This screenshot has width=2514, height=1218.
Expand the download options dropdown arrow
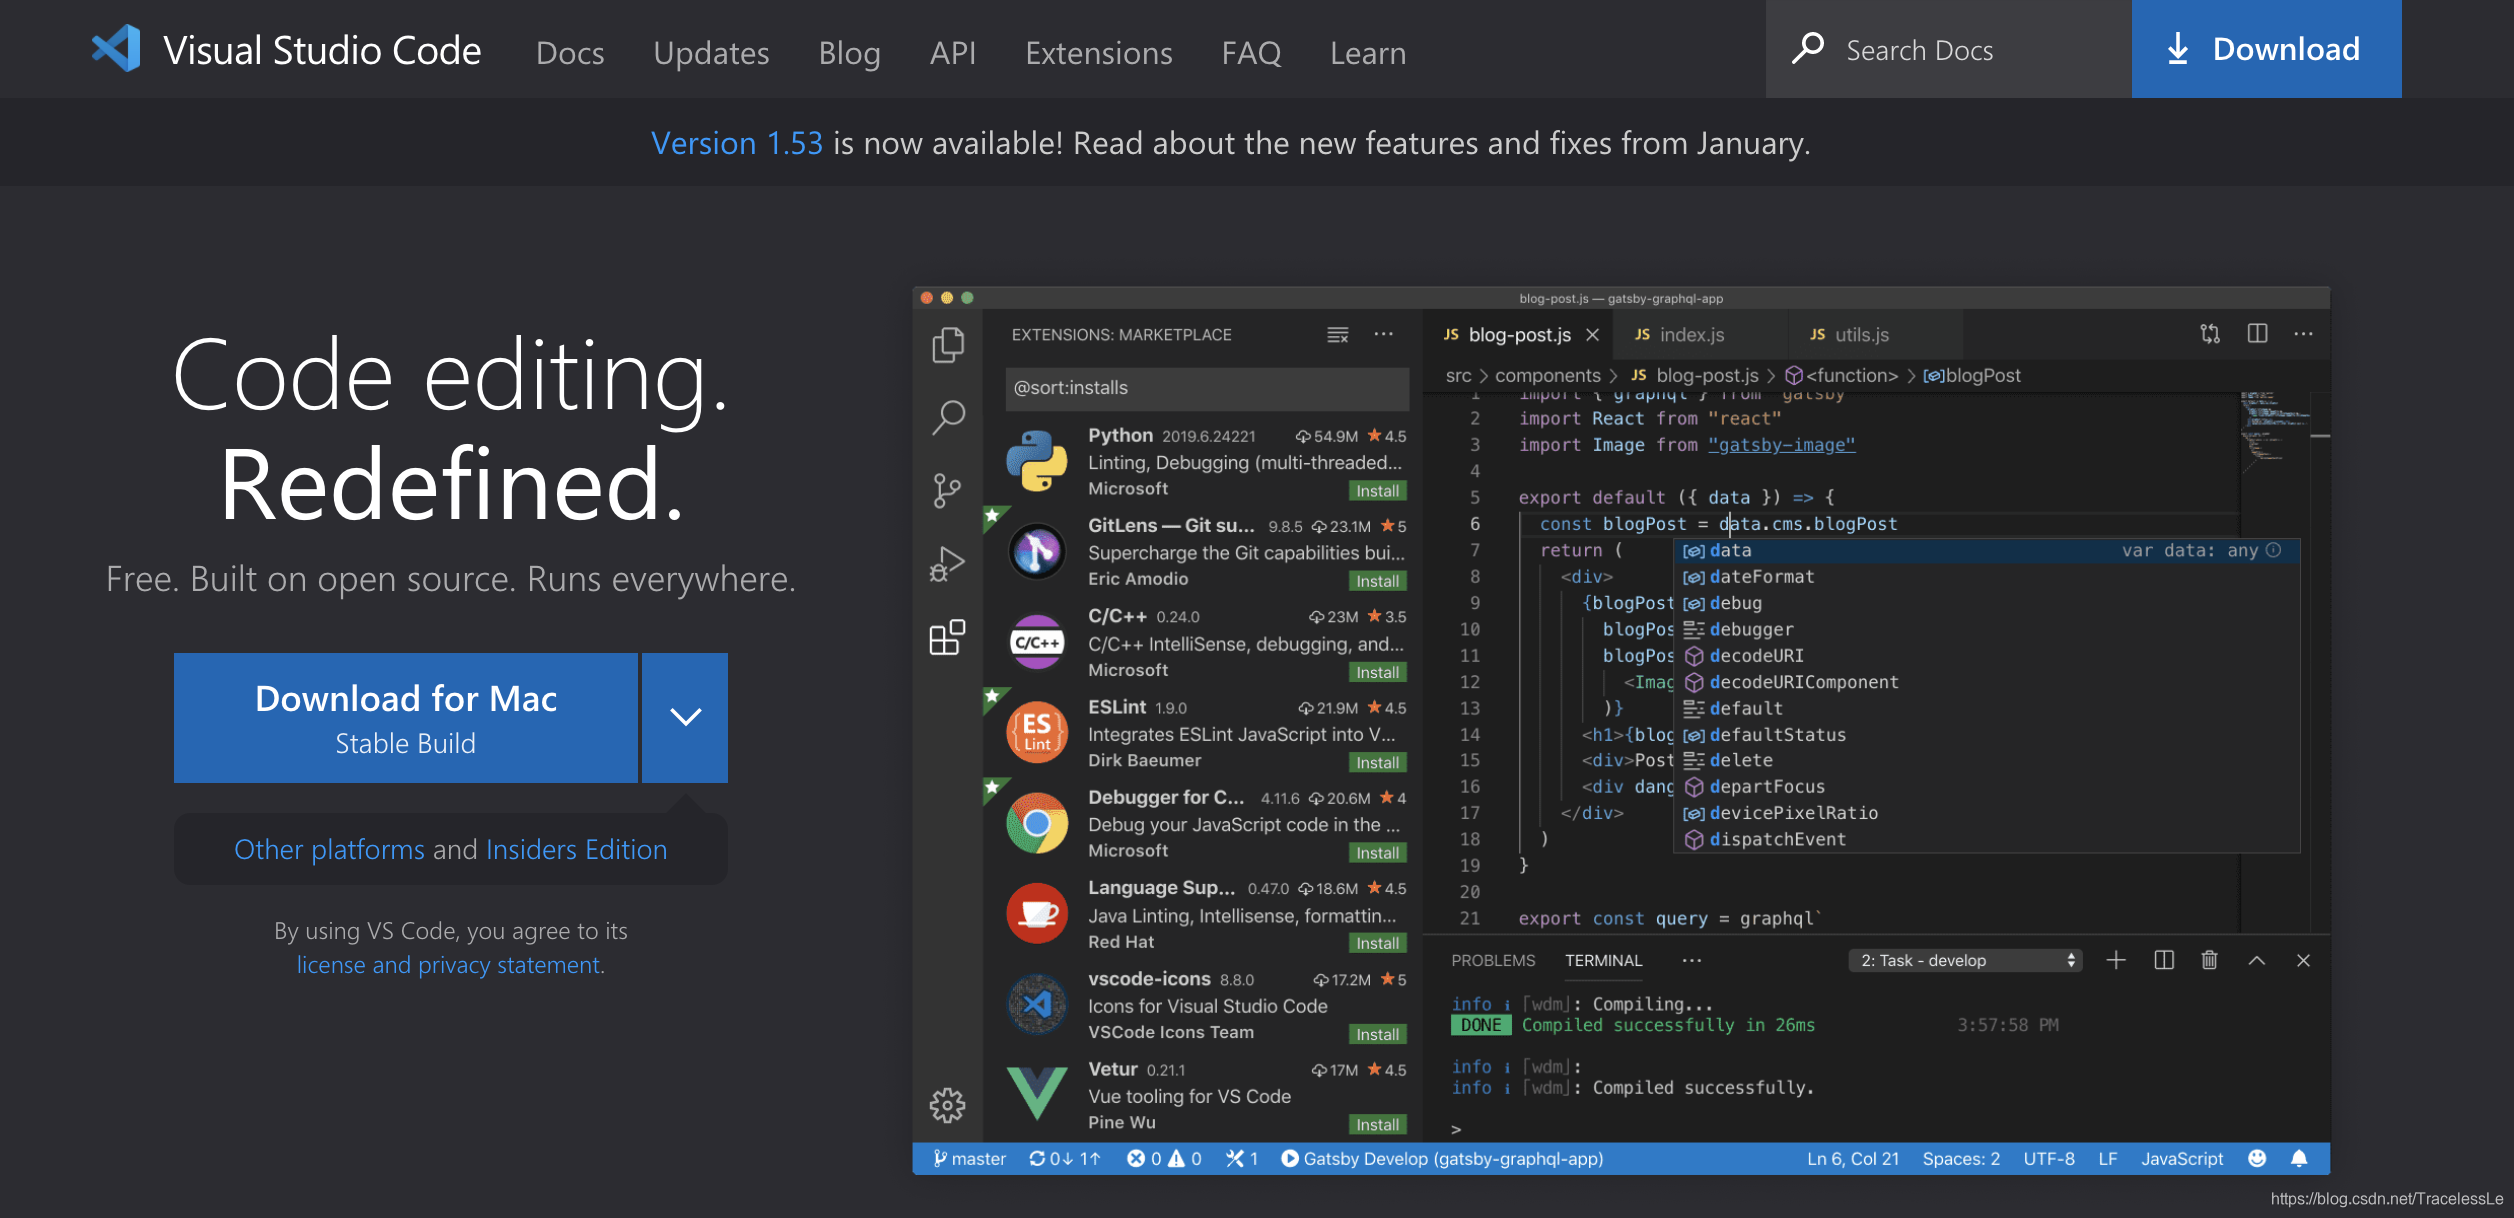pyautogui.click(x=685, y=717)
